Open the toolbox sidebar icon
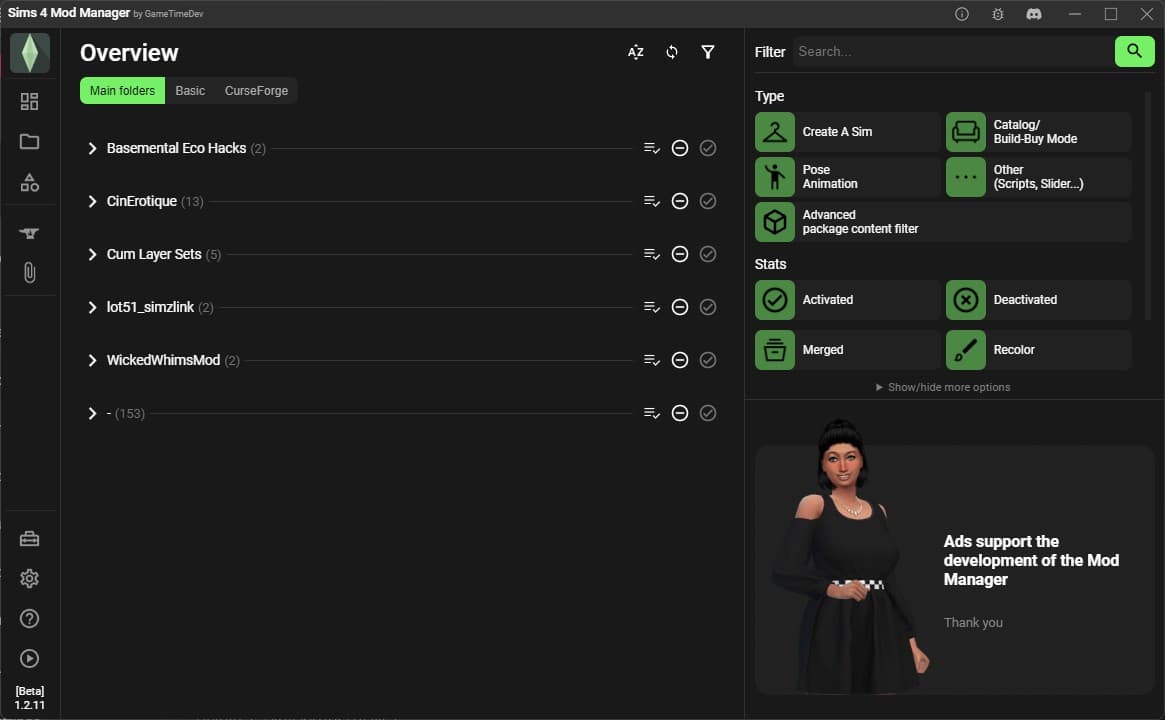The image size is (1165, 720). (29, 539)
